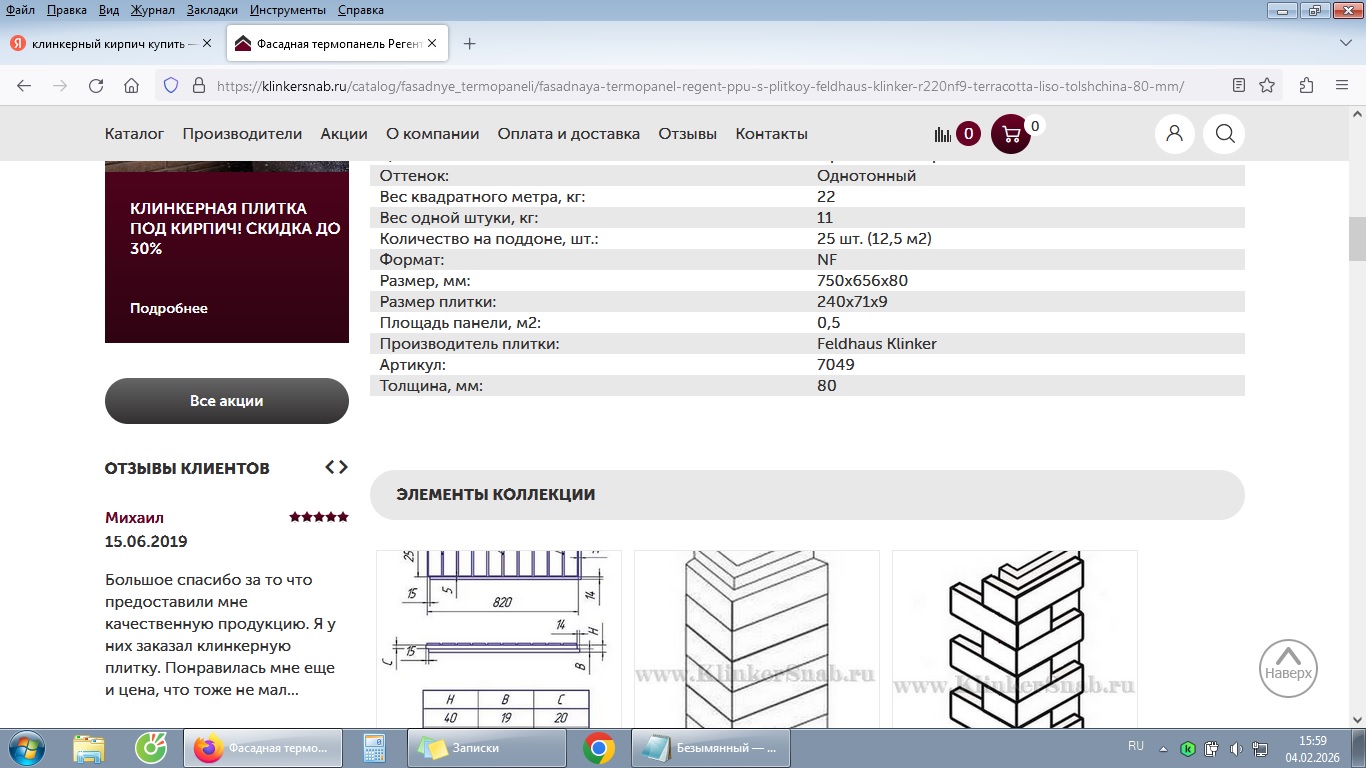Open the corner element thumbnail
The image size is (1366, 768).
(x=1015, y=639)
